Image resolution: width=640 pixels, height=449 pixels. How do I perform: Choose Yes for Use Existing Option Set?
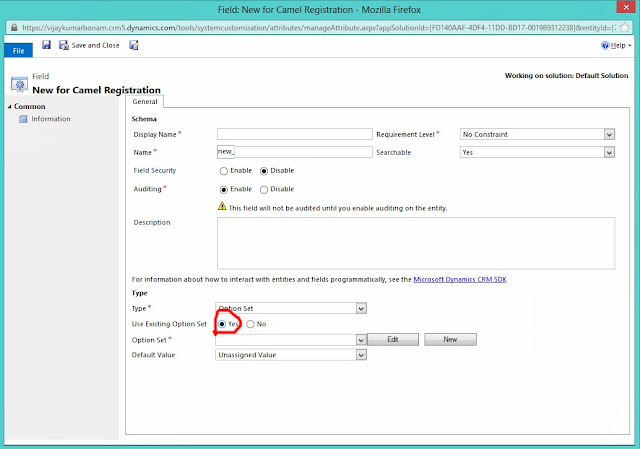pyautogui.click(x=222, y=324)
